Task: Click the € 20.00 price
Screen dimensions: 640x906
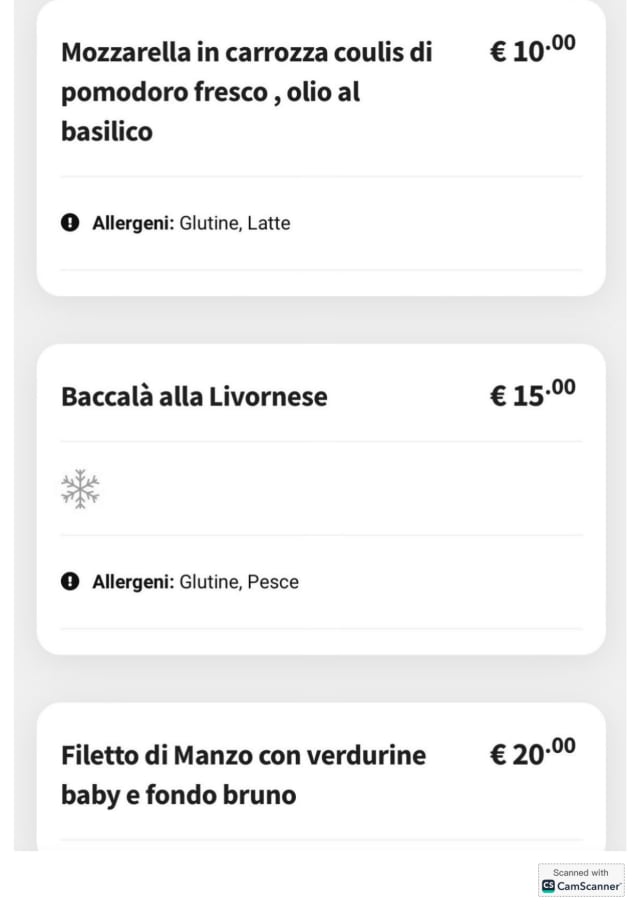Action: tap(532, 752)
